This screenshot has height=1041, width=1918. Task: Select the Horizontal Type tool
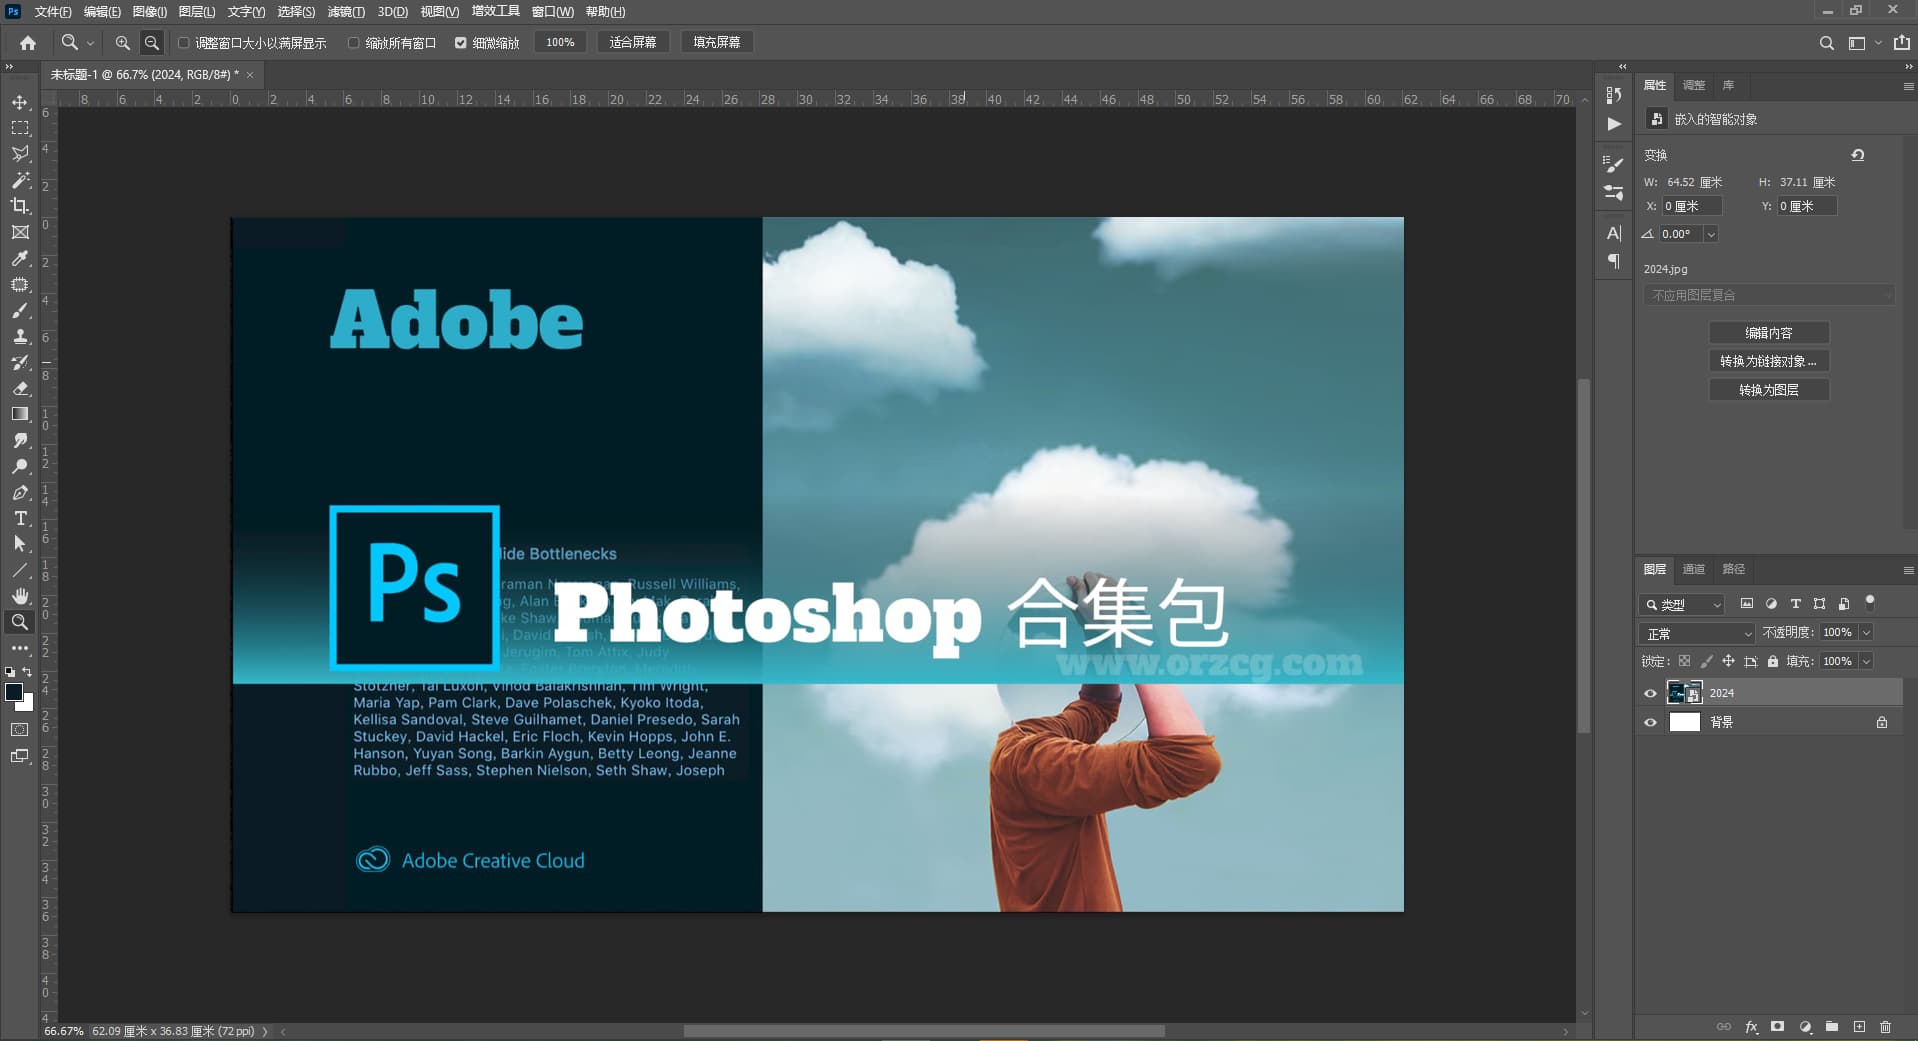coord(20,518)
